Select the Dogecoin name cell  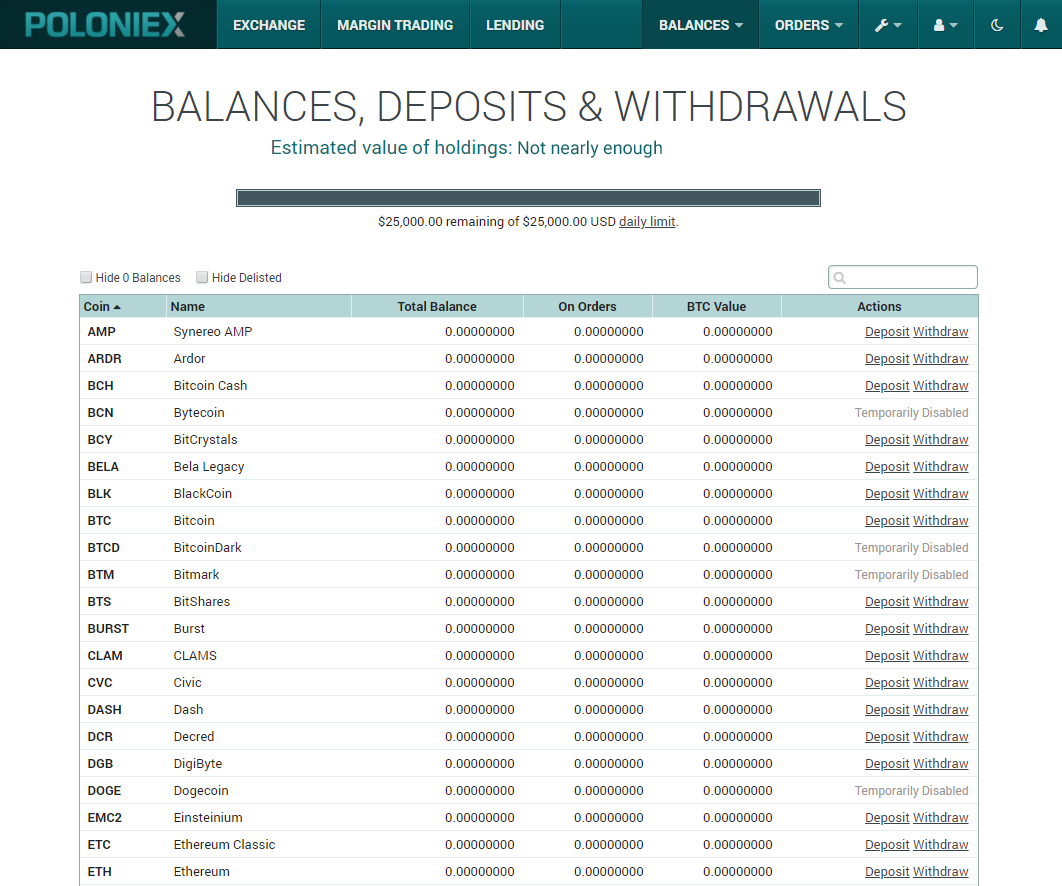201,790
